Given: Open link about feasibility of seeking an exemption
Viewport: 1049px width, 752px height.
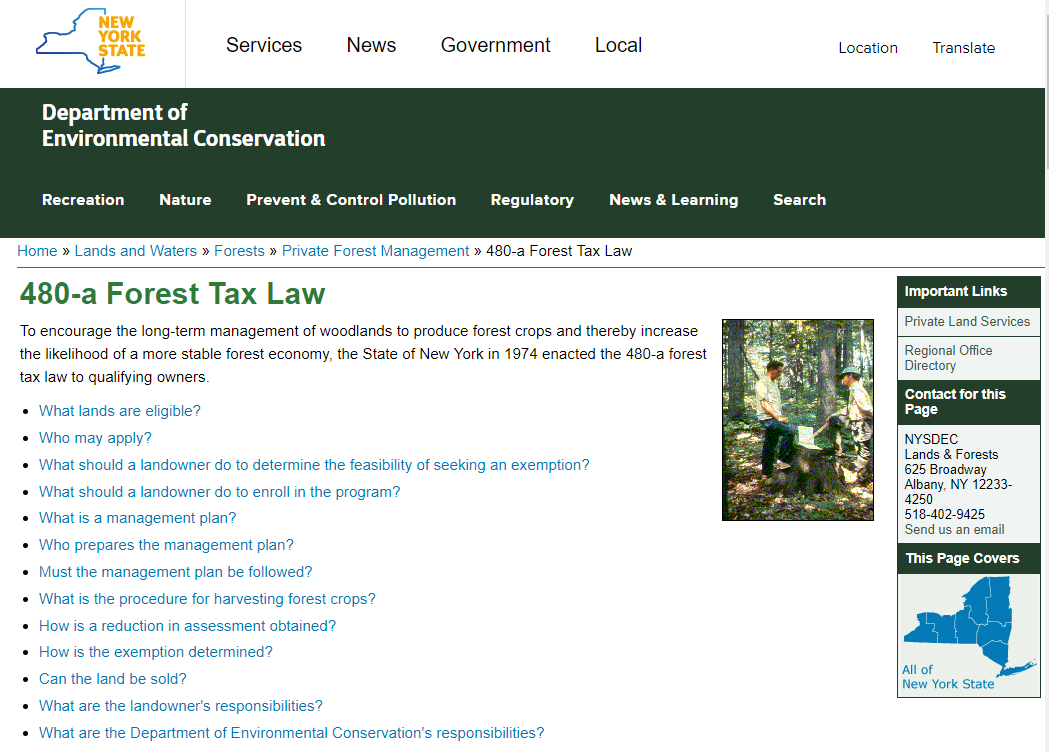Looking at the screenshot, I should click(x=314, y=465).
